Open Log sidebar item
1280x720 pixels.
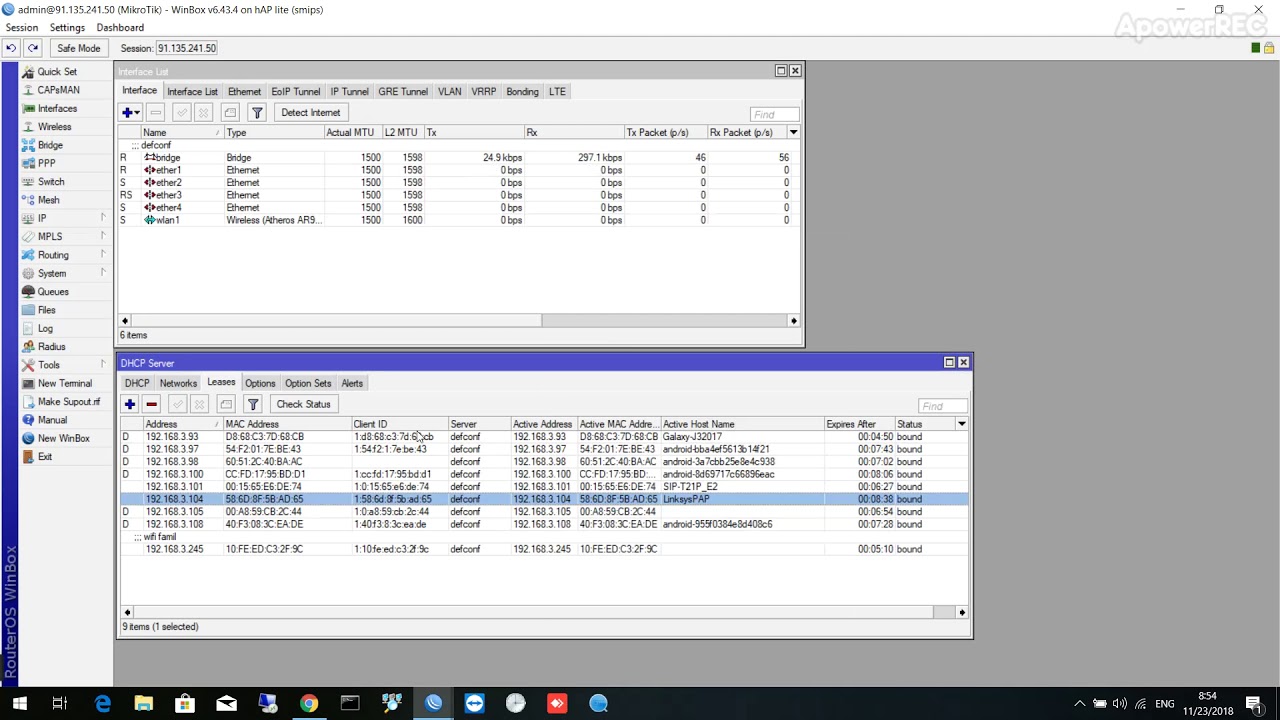point(45,328)
